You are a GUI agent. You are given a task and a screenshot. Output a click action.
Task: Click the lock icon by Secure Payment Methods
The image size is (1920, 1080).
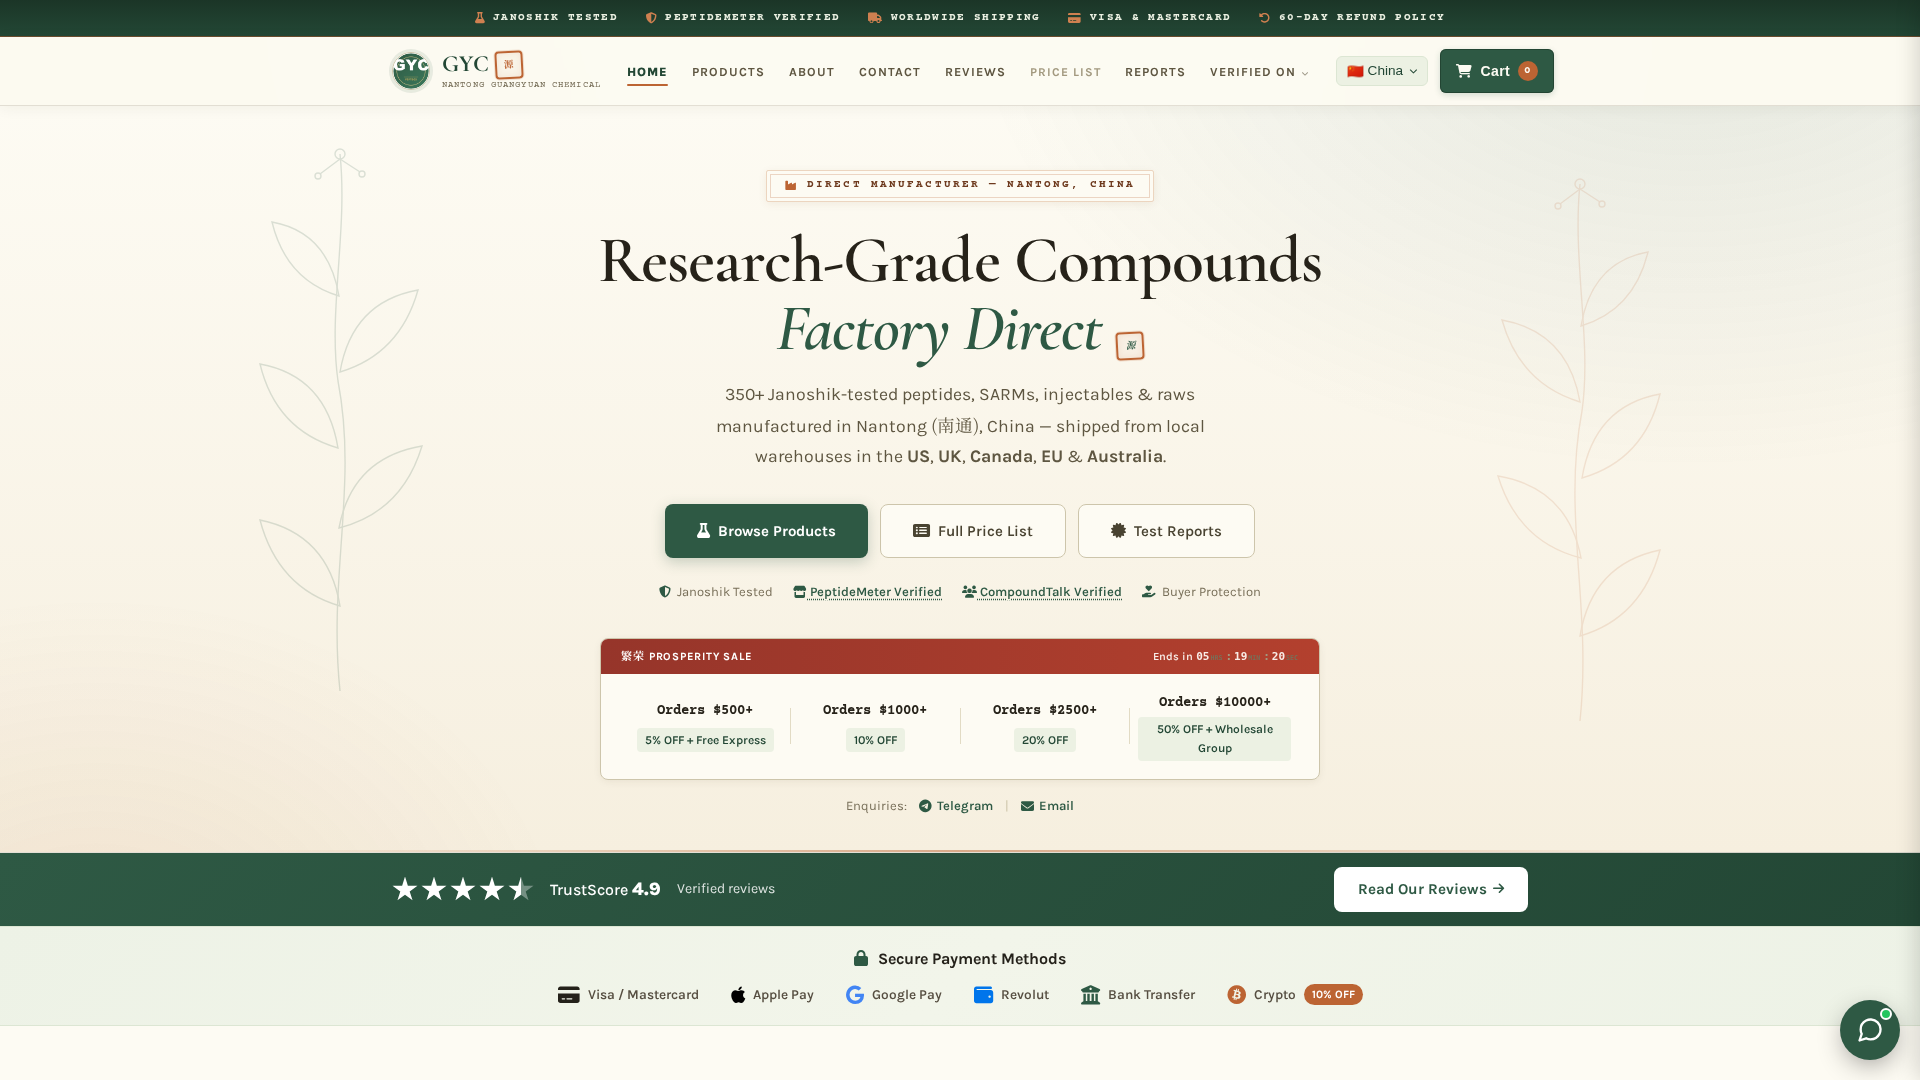click(861, 958)
